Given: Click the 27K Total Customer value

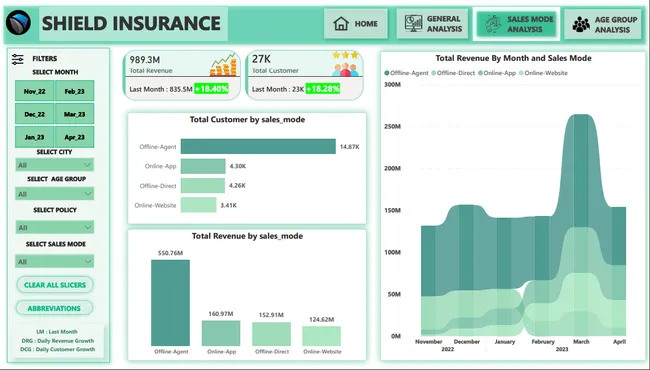Looking at the screenshot, I should click(x=262, y=59).
